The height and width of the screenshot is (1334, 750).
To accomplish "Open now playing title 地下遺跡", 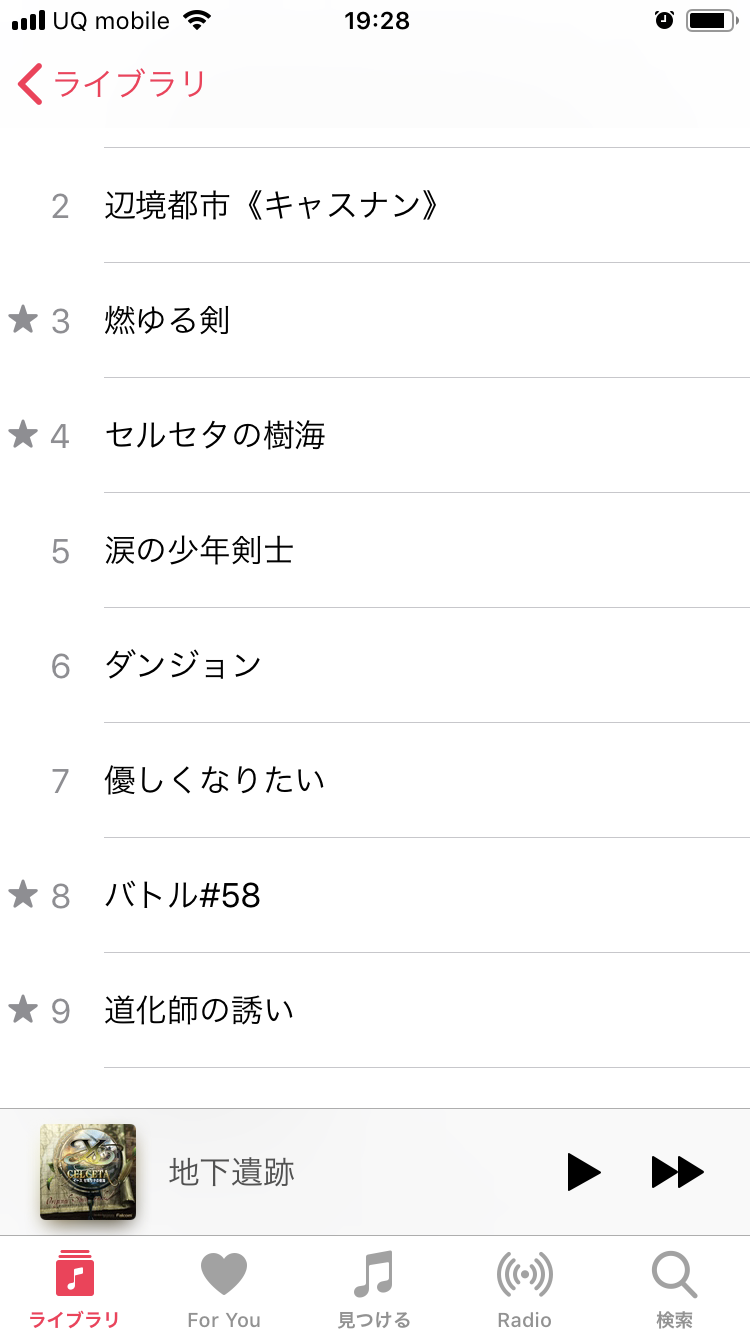I will (x=232, y=1172).
